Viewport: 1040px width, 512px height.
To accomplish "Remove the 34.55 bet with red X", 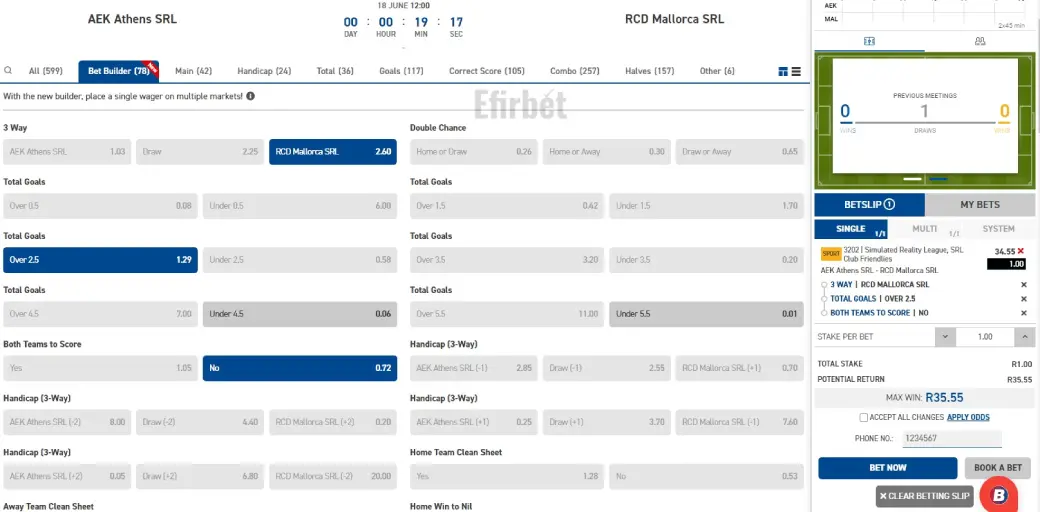I will point(1021,251).
